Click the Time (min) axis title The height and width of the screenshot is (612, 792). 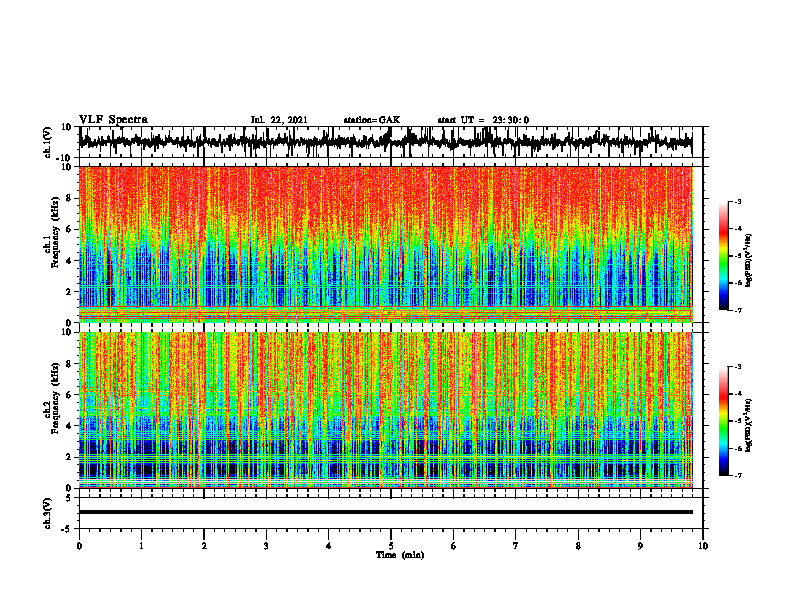[400, 555]
